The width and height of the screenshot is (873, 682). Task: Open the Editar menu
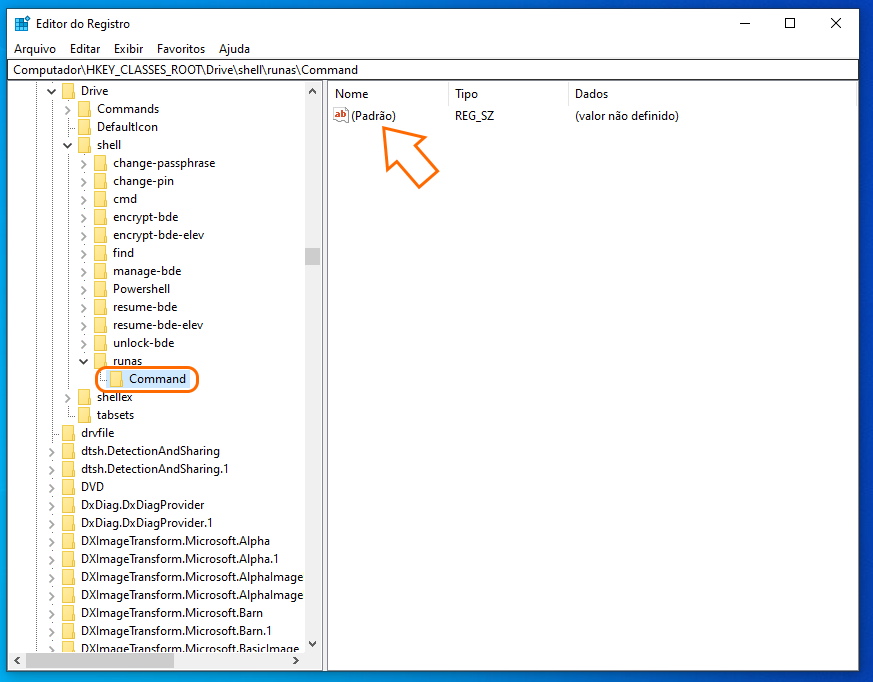coord(85,49)
